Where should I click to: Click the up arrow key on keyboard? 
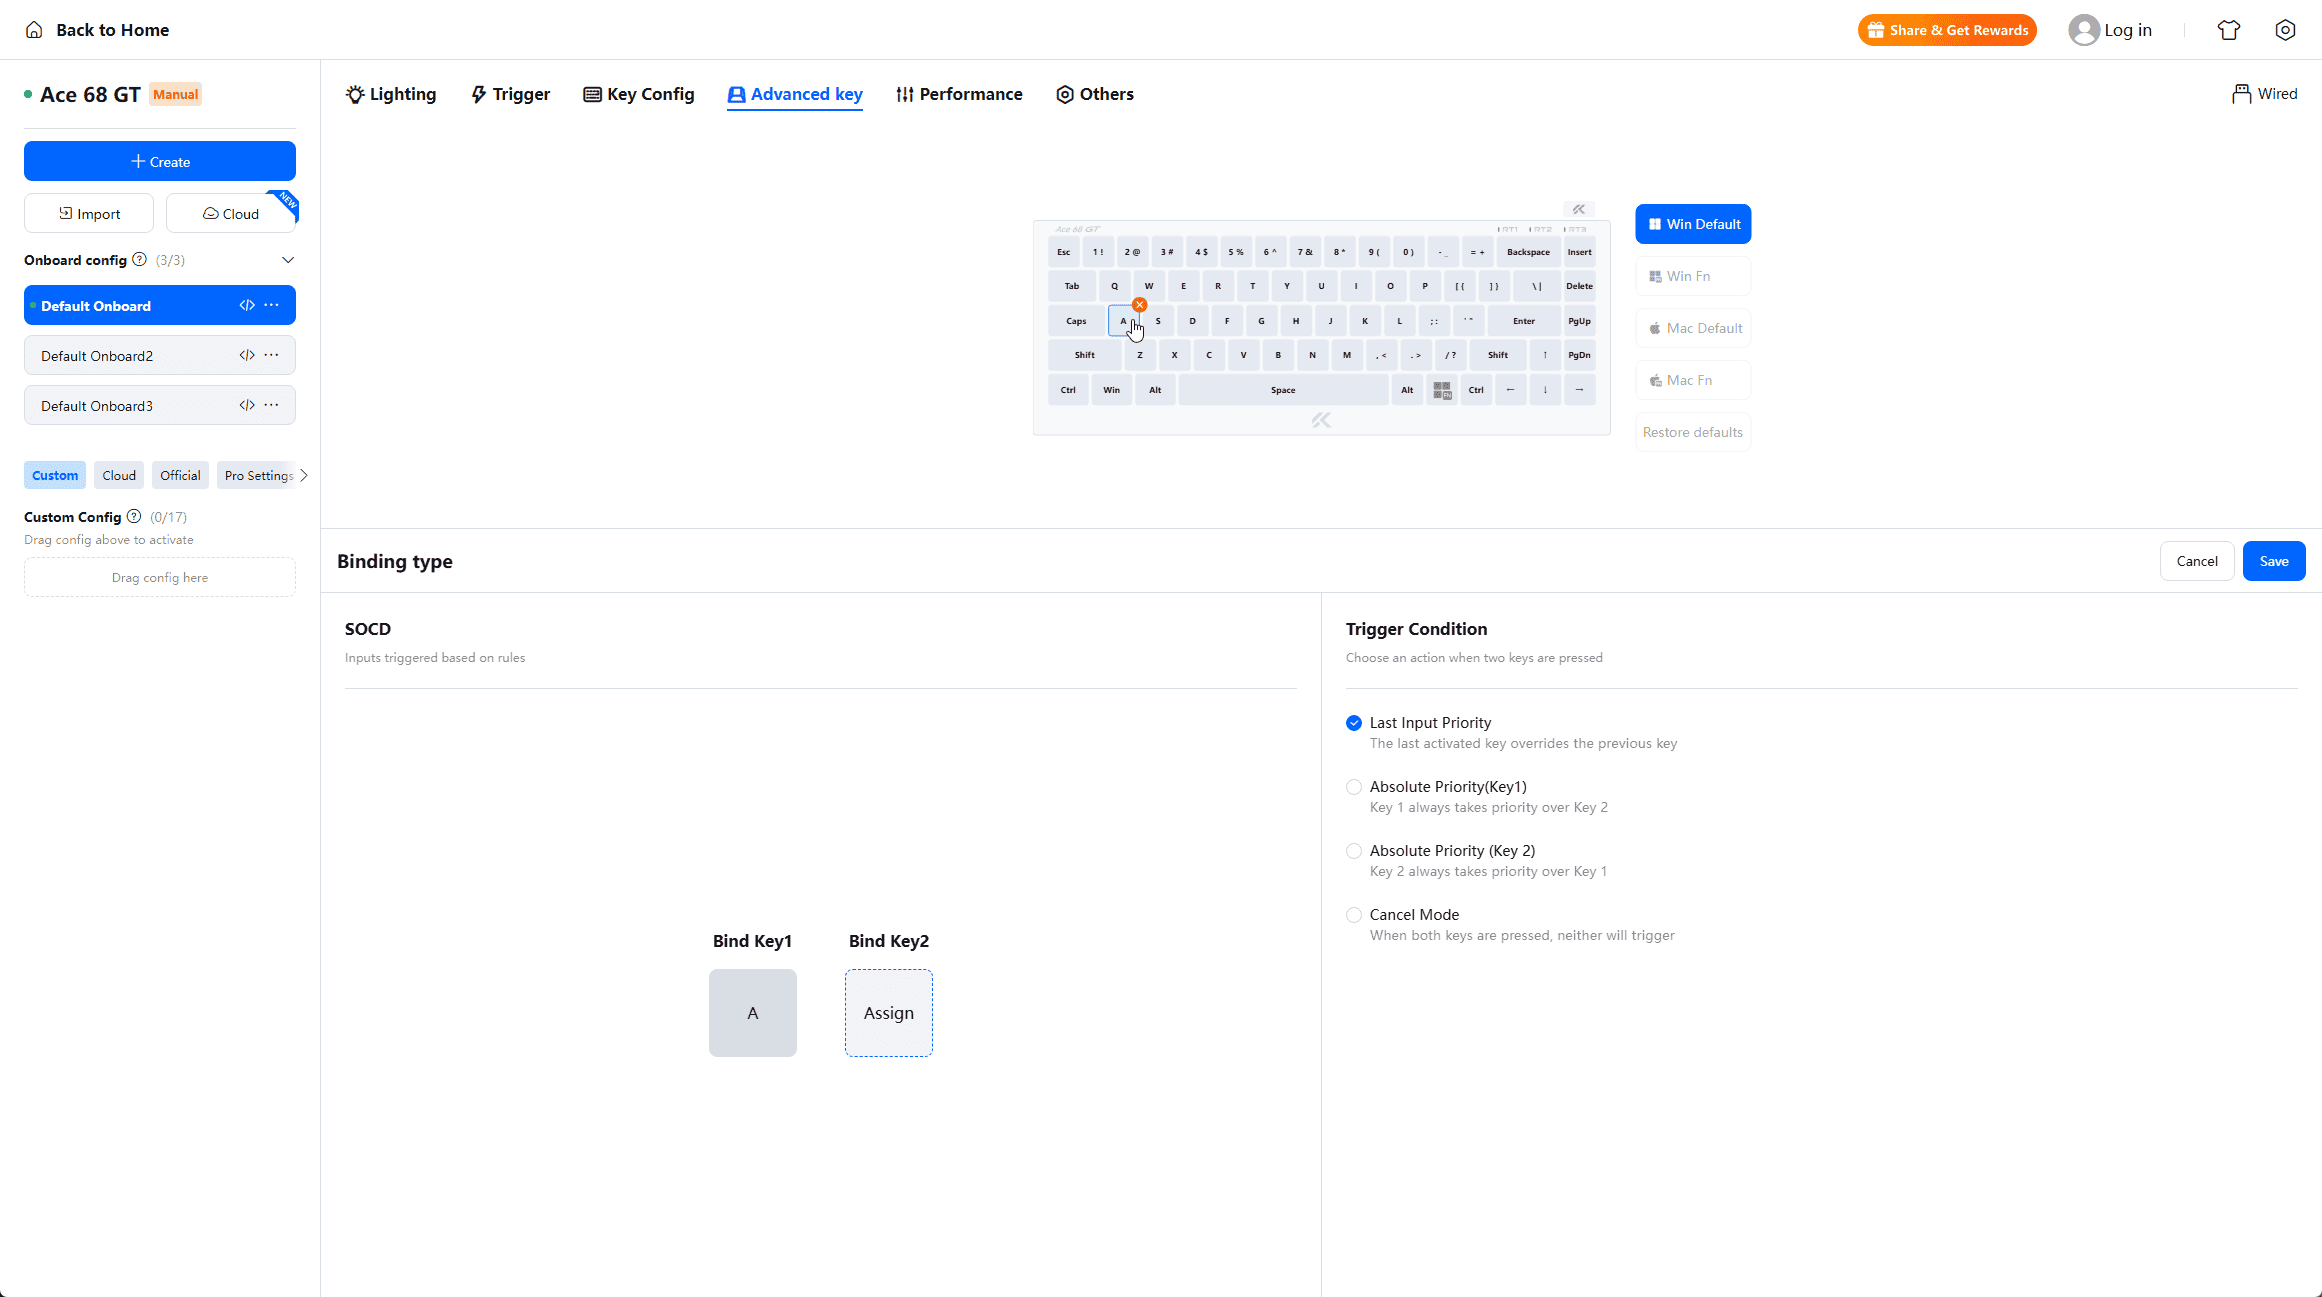click(x=1545, y=355)
